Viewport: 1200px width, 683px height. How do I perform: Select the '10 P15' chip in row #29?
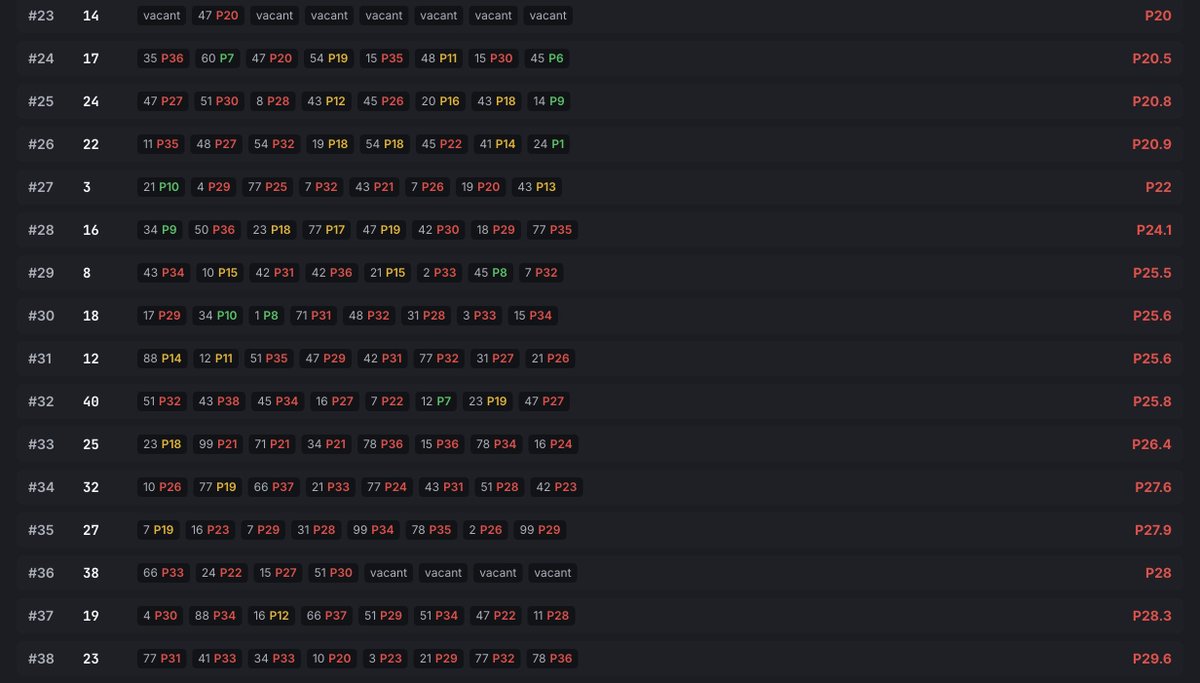[x=220, y=272]
